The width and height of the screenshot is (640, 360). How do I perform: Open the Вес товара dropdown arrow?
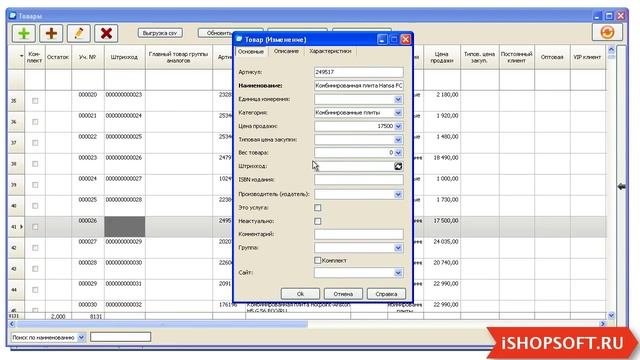398,153
